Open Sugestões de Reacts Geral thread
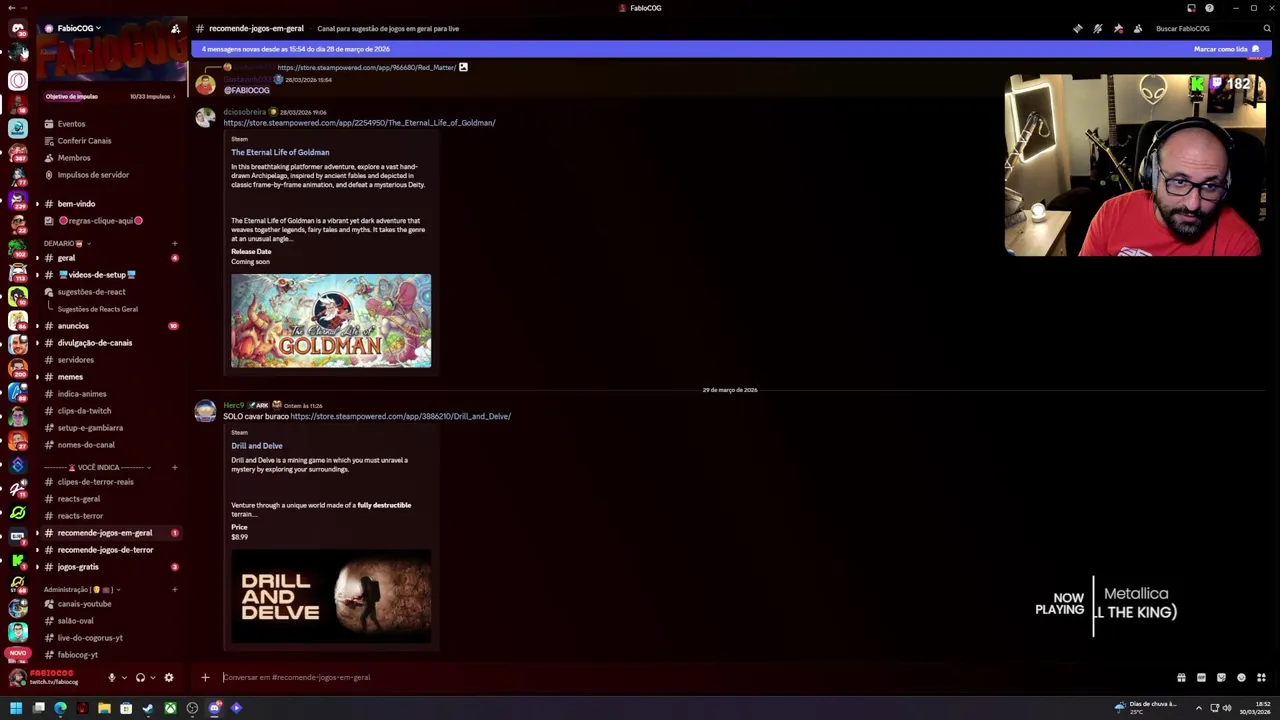 [x=97, y=309]
